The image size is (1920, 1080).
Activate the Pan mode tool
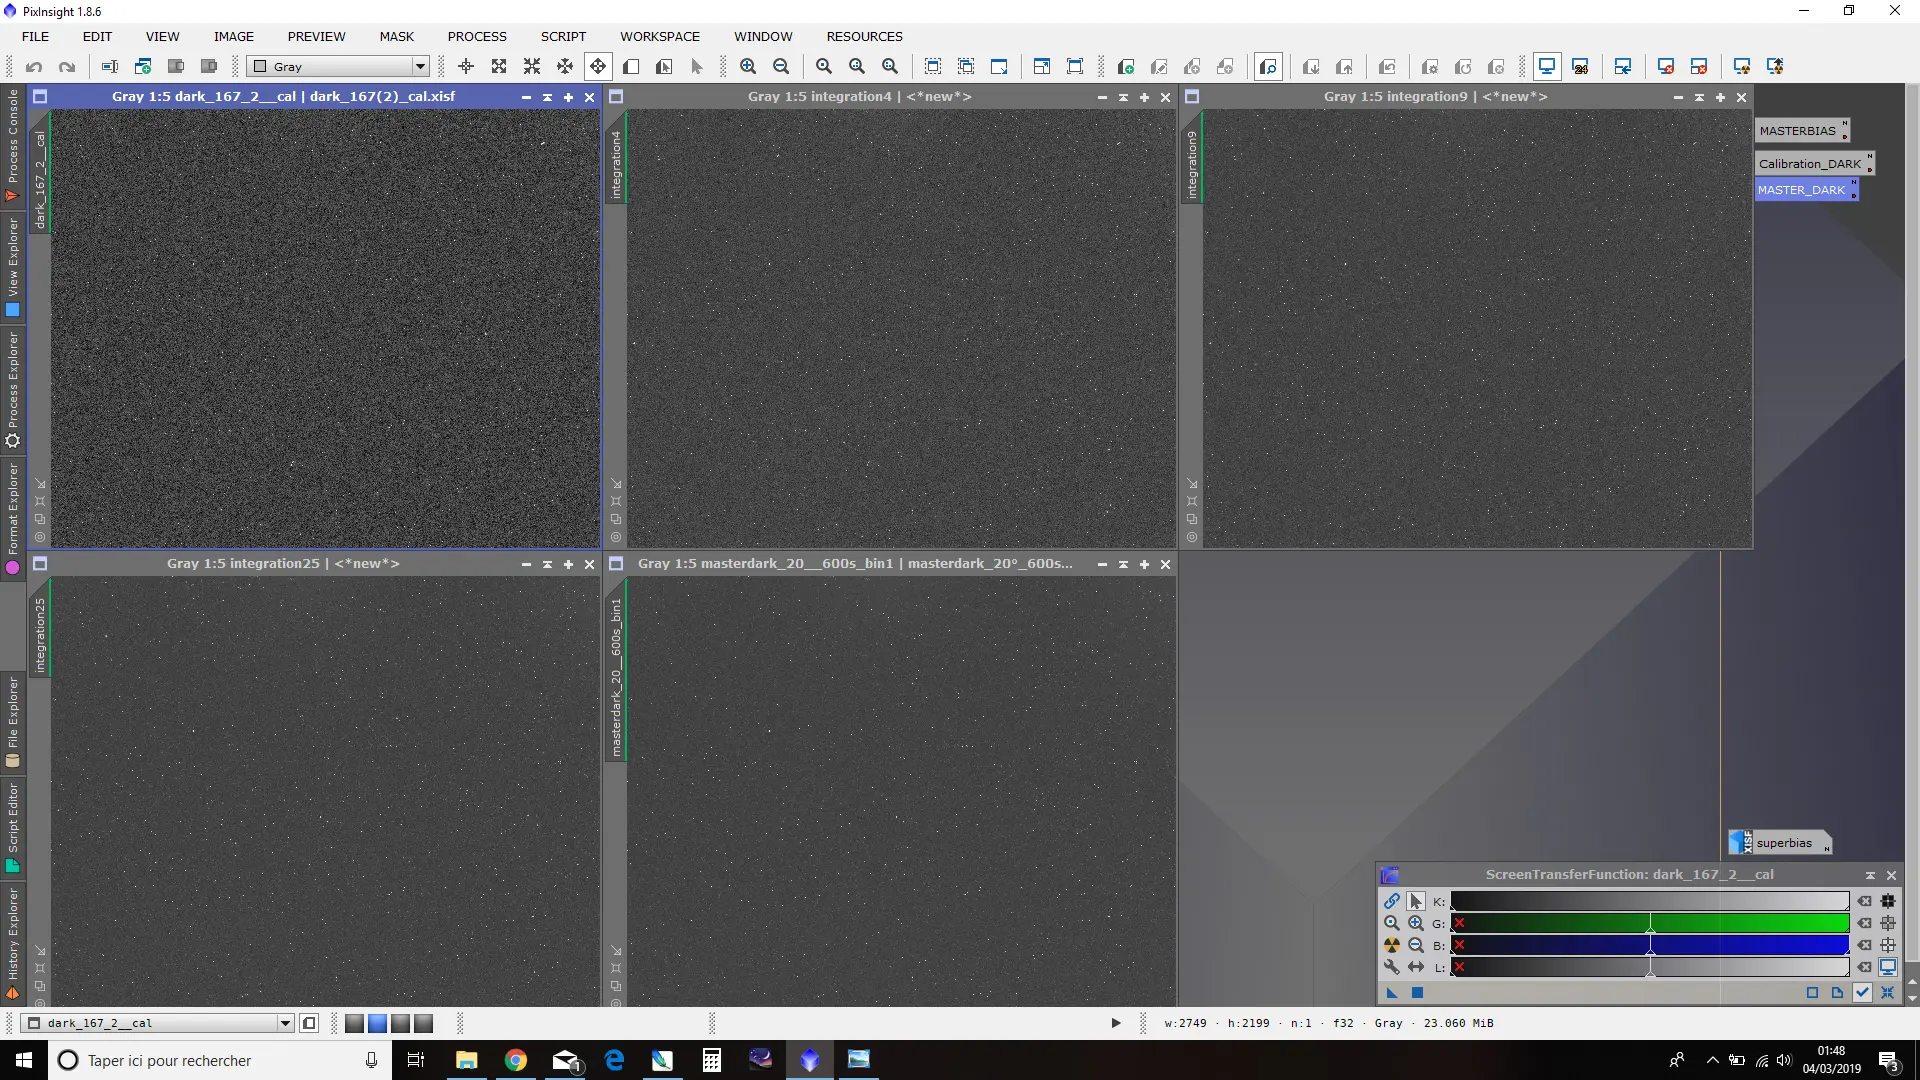[x=598, y=67]
